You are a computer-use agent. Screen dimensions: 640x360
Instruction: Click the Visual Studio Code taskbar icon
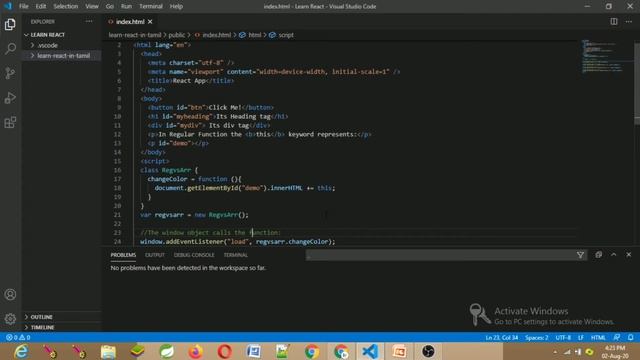point(370,351)
